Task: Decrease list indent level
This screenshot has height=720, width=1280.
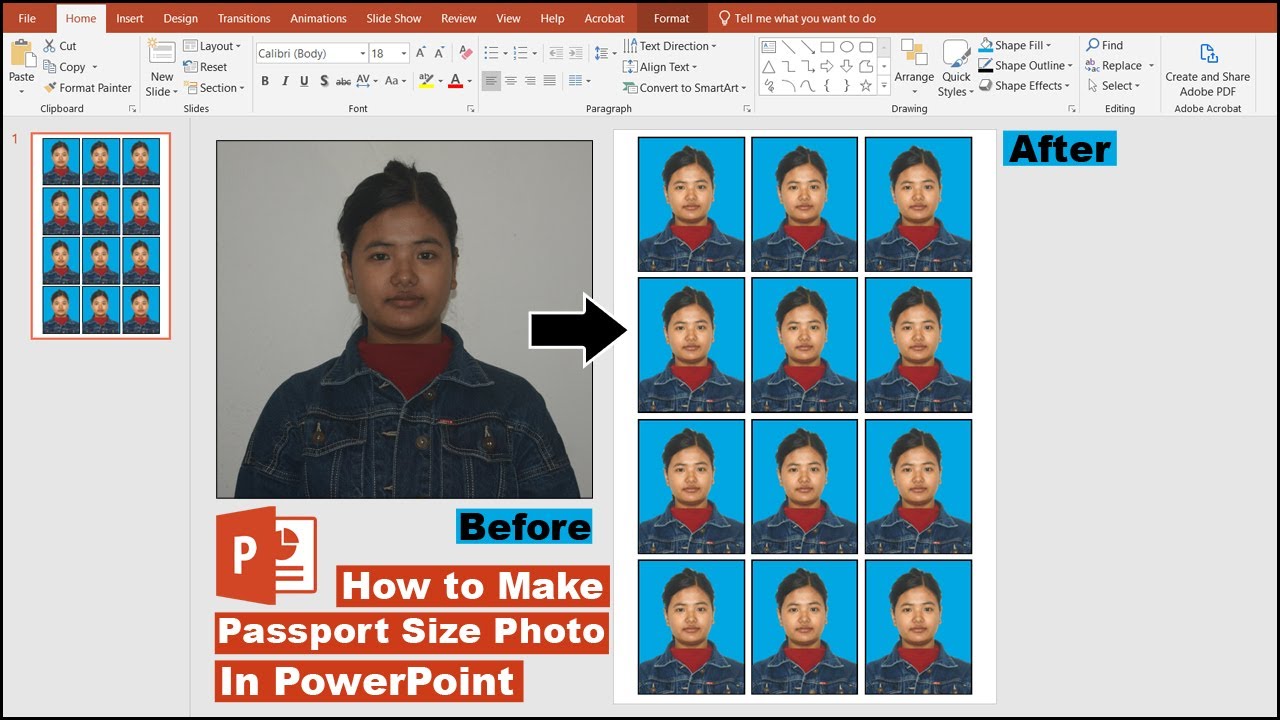Action: [x=556, y=53]
